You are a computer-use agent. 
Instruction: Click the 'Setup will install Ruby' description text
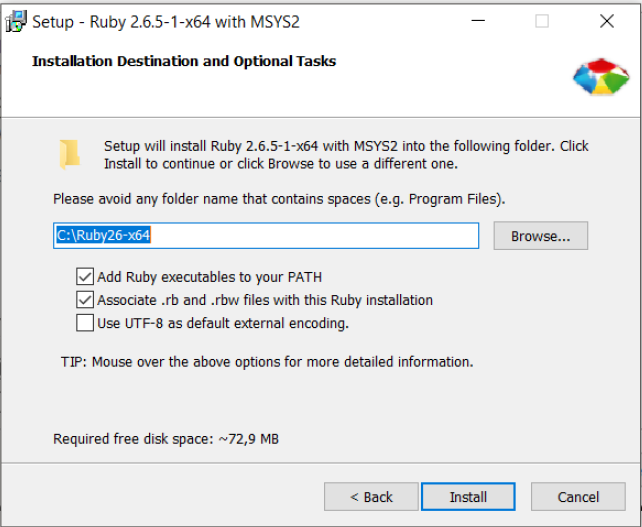click(x=346, y=155)
